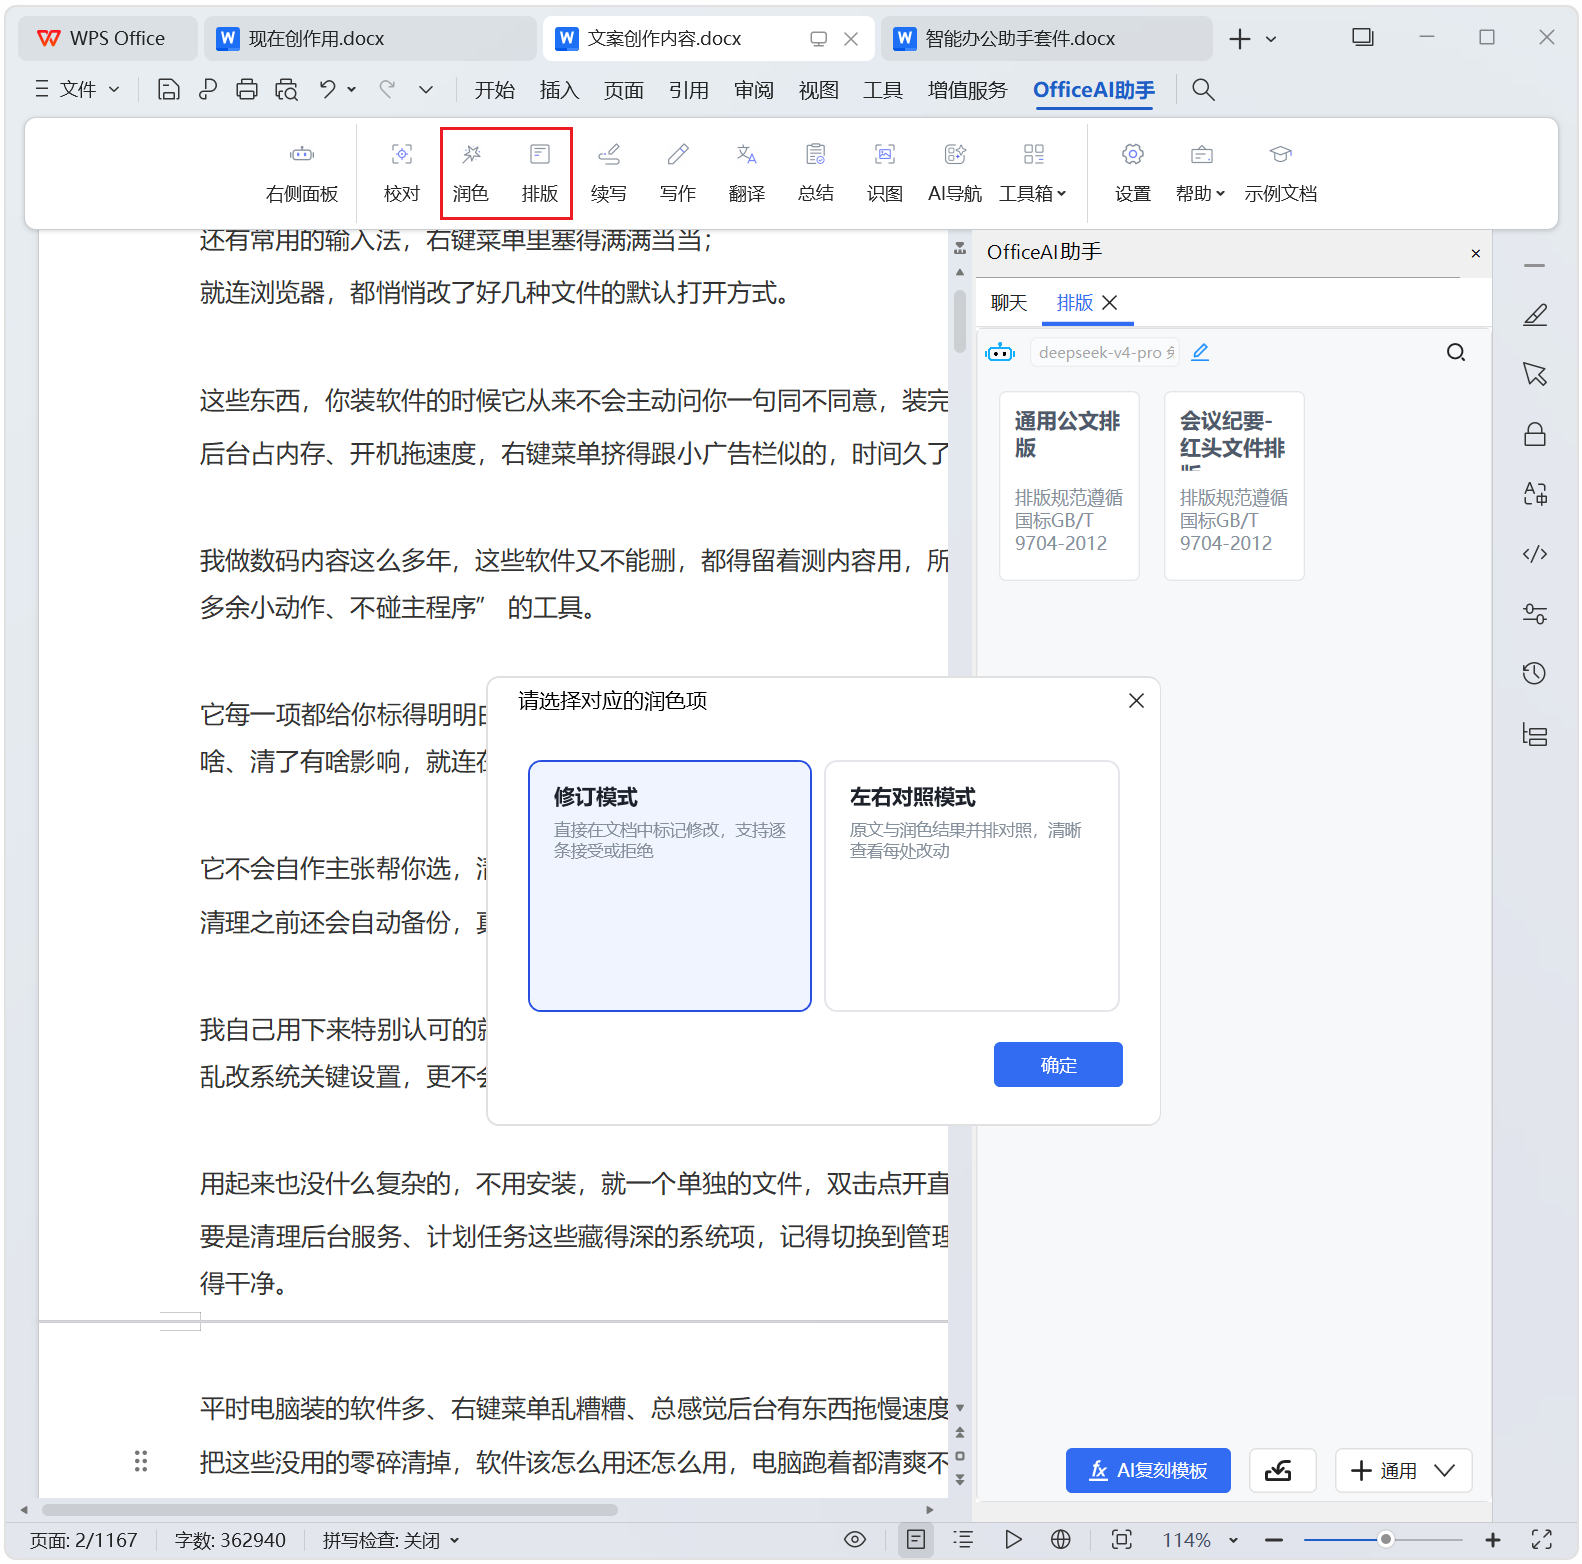Confirm with the 确定 button

click(1058, 1065)
